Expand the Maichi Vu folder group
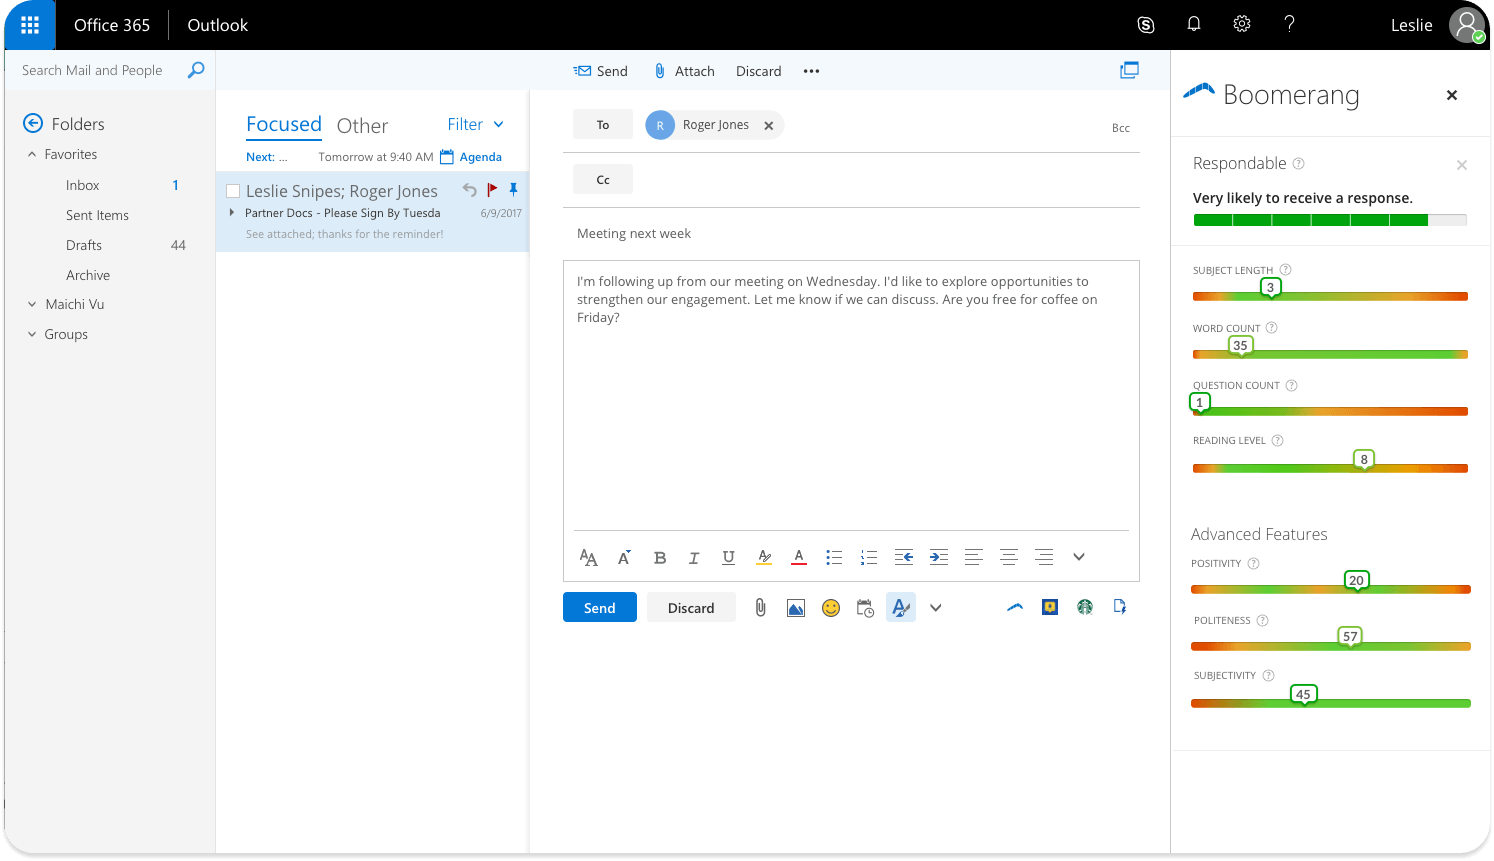Screen dimensions: 1494x861 point(32,304)
